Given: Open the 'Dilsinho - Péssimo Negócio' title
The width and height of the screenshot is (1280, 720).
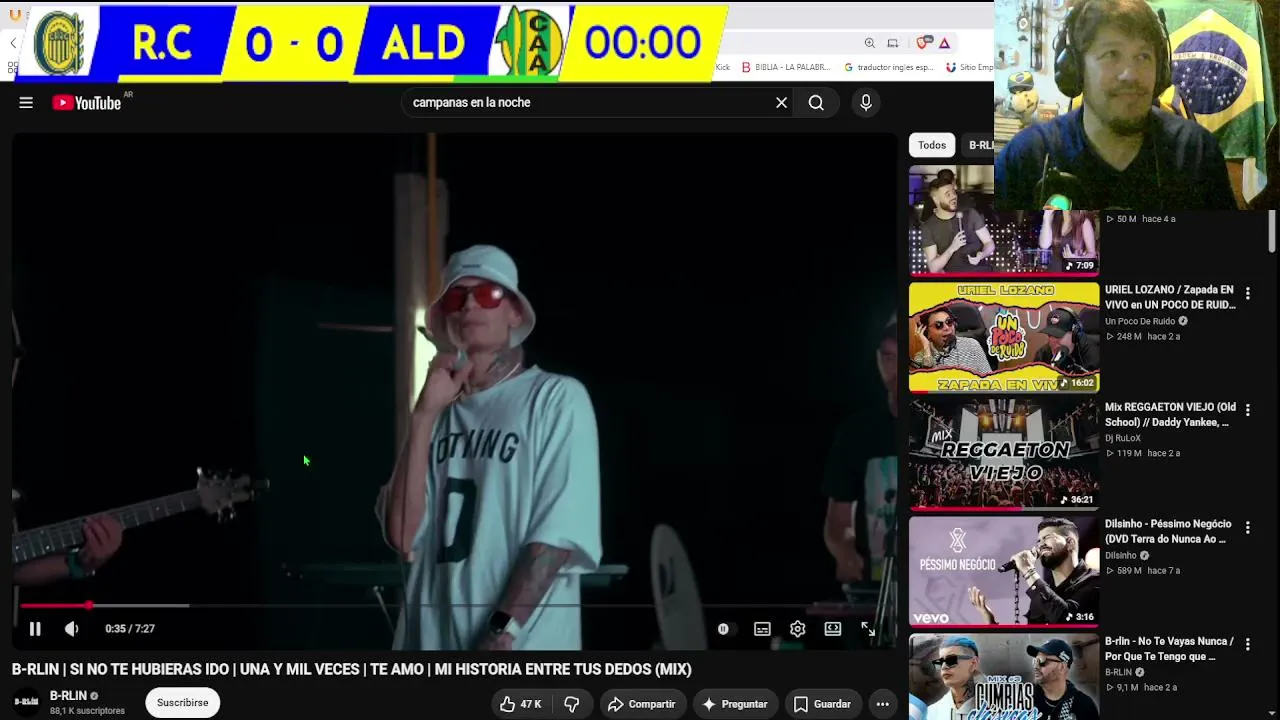Looking at the screenshot, I should pos(1166,531).
